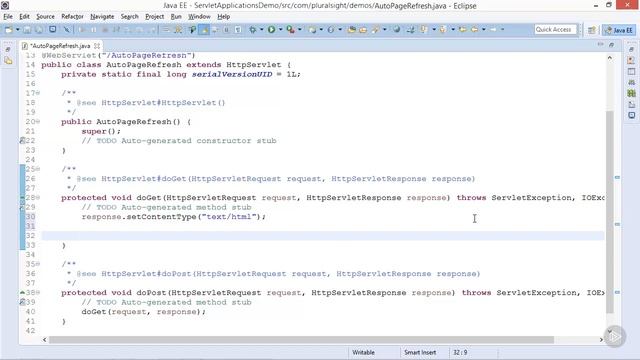Click the Save All toolbar icon
This screenshot has height=360, width=640.
pyautogui.click(x=39, y=30)
